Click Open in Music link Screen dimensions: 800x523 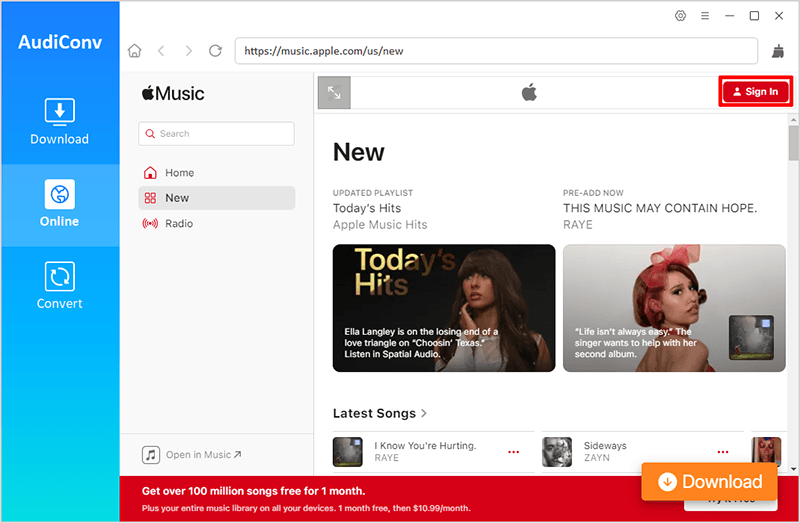192,455
